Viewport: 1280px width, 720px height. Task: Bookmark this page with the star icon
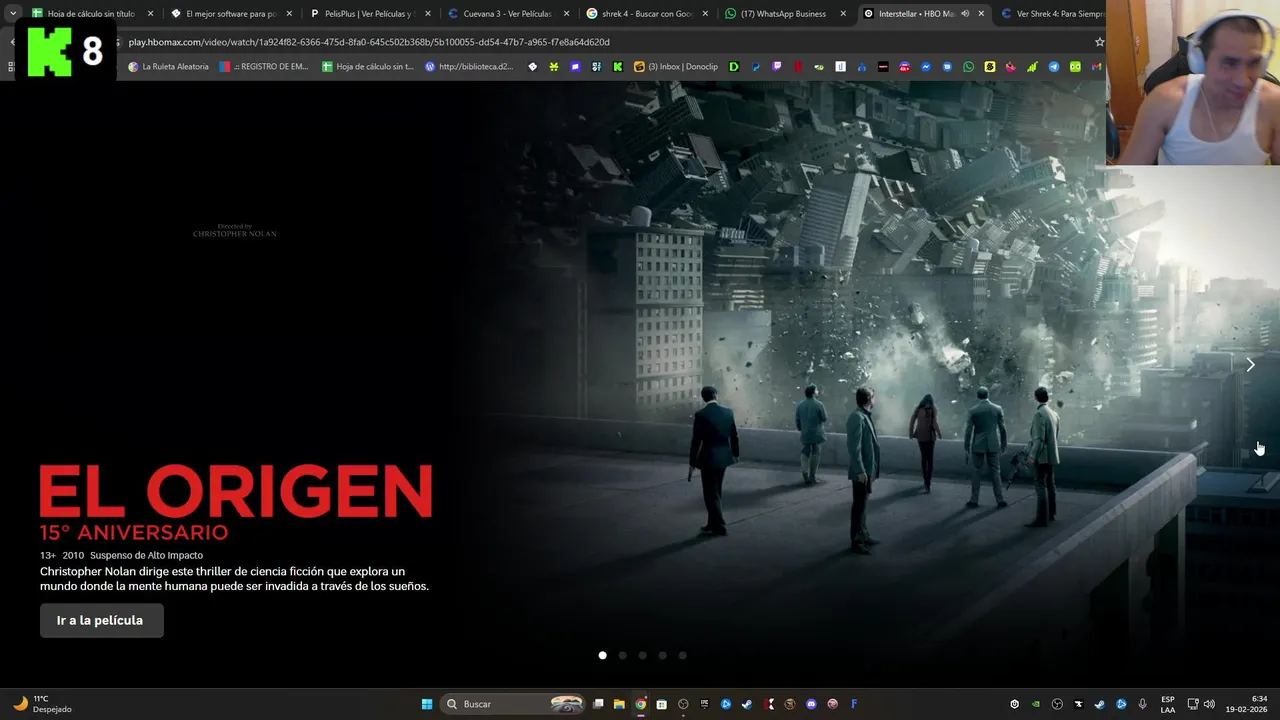coord(1099,42)
